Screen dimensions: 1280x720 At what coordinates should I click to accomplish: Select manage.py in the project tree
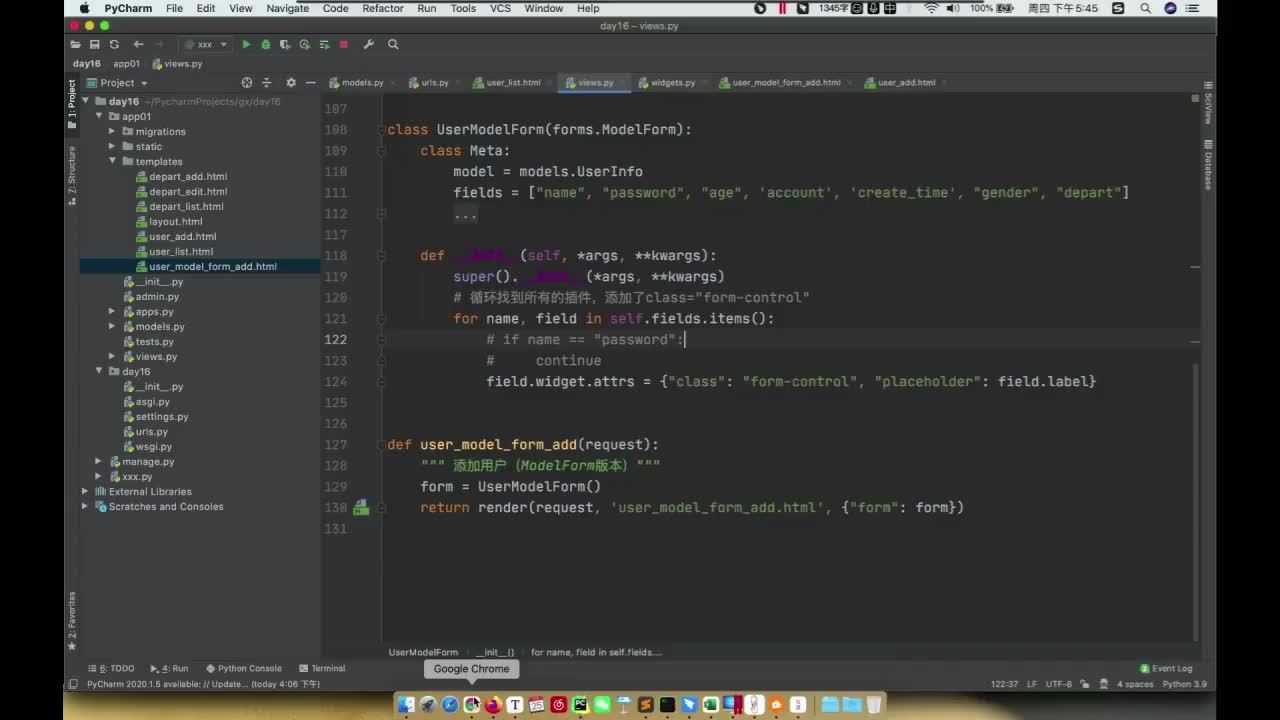coord(148,461)
